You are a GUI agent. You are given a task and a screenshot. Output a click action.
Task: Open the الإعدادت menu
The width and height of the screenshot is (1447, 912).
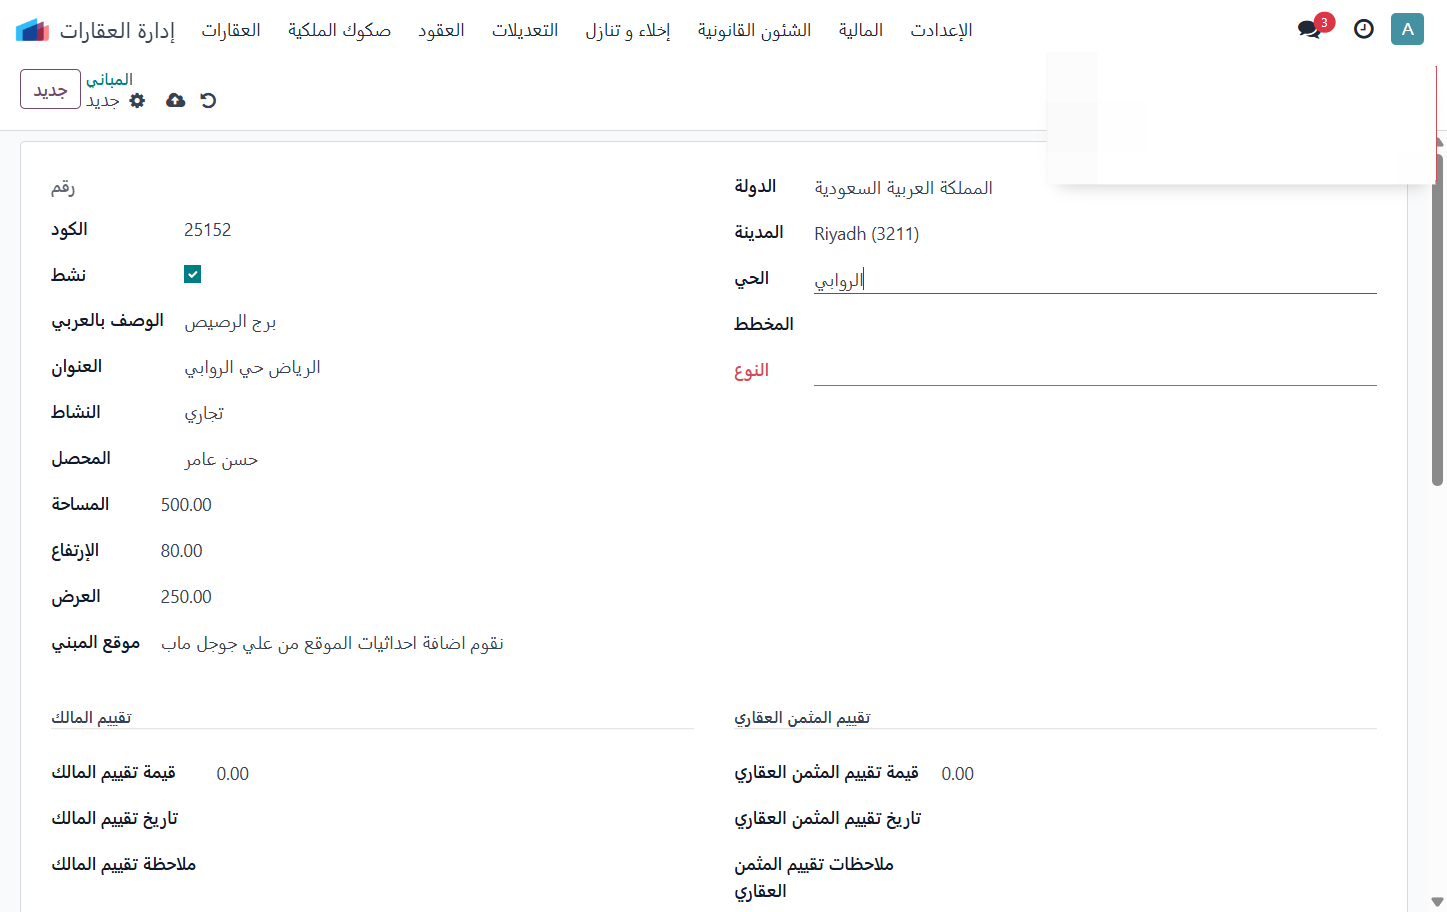[941, 30]
